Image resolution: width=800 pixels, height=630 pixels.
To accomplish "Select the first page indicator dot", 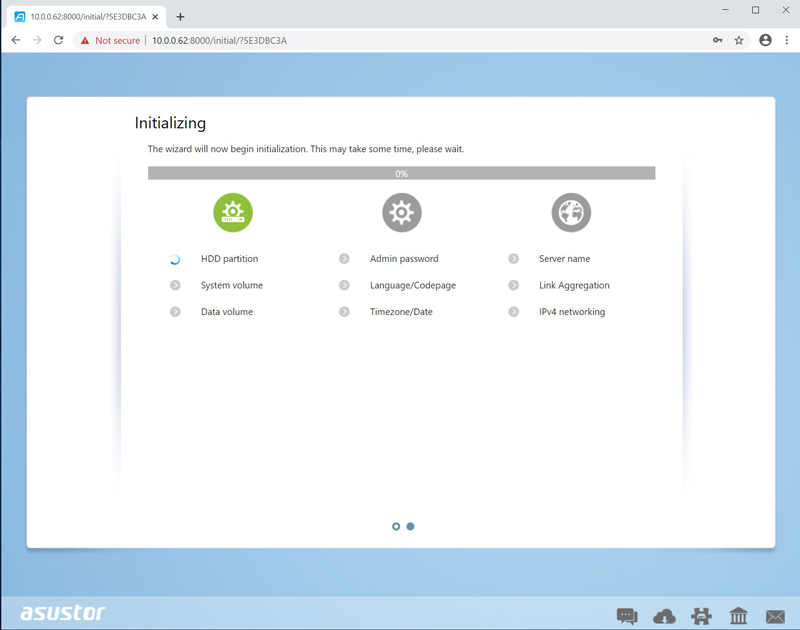I will (x=396, y=526).
